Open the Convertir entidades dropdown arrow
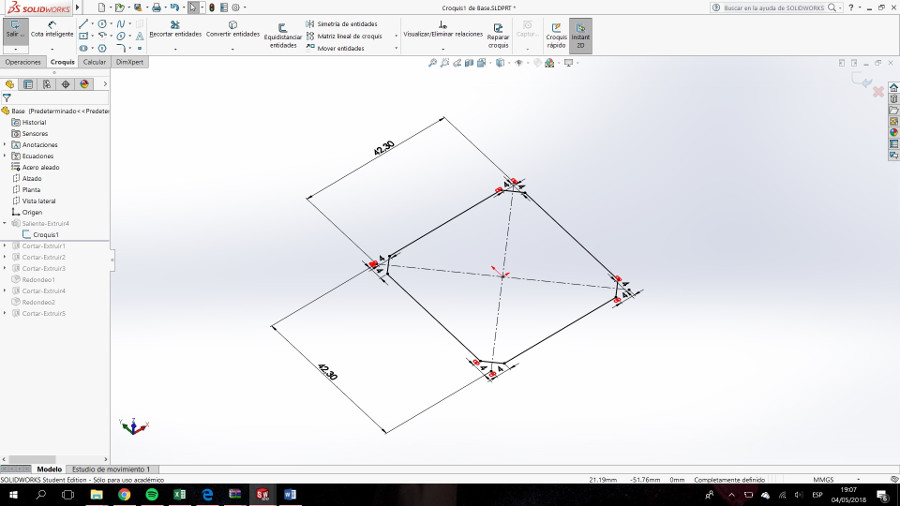This screenshot has width=900, height=506. [x=232, y=49]
